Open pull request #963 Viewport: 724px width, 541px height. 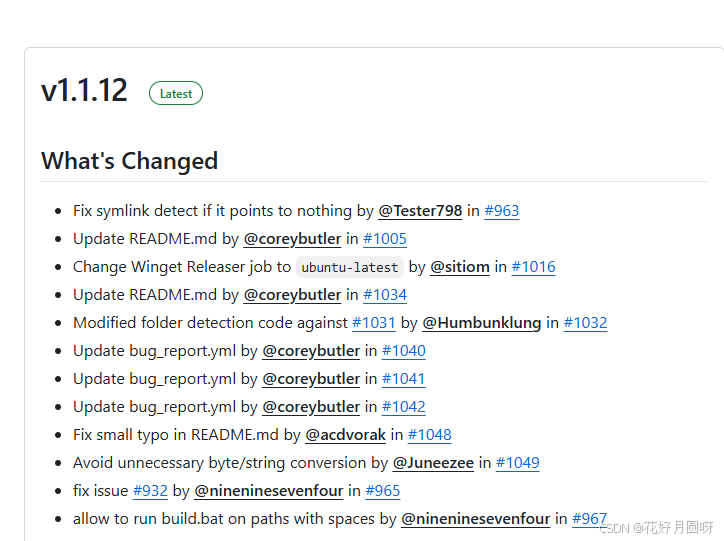502,211
